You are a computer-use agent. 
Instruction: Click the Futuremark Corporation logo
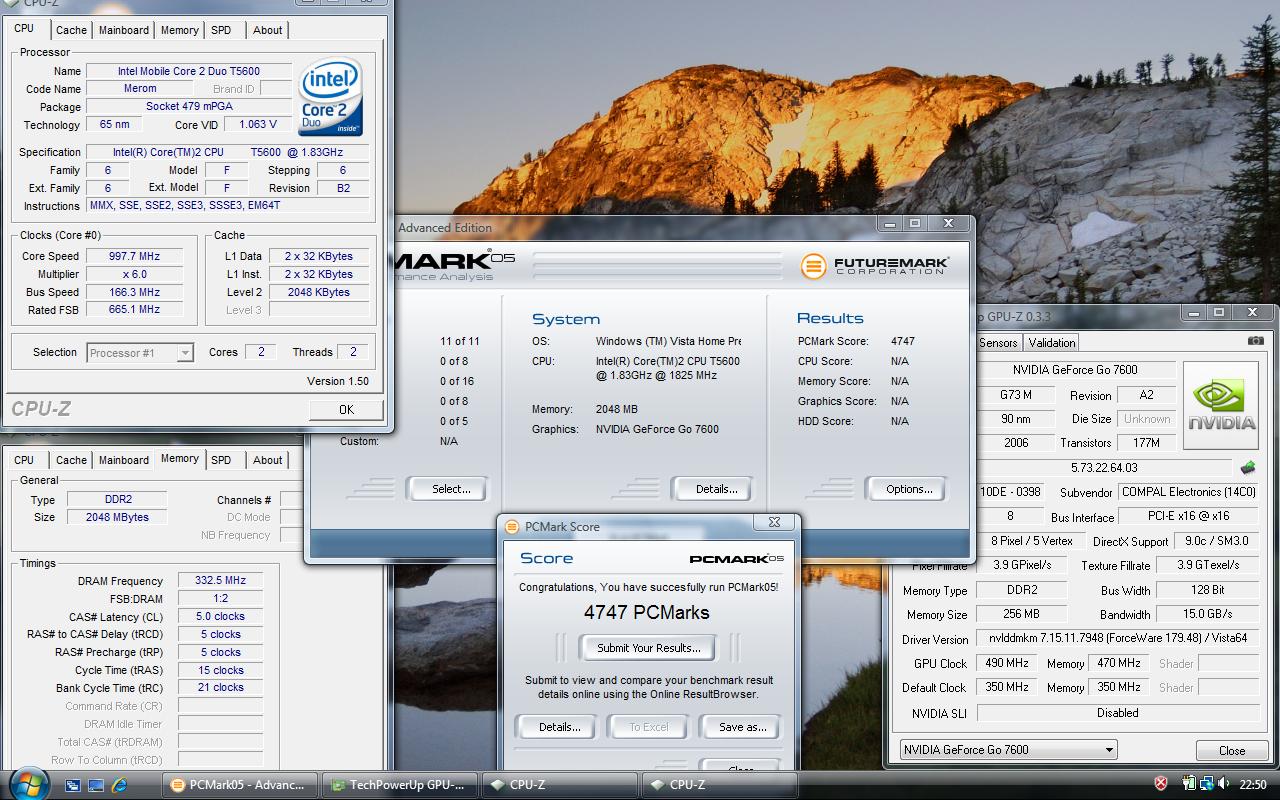pos(875,265)
